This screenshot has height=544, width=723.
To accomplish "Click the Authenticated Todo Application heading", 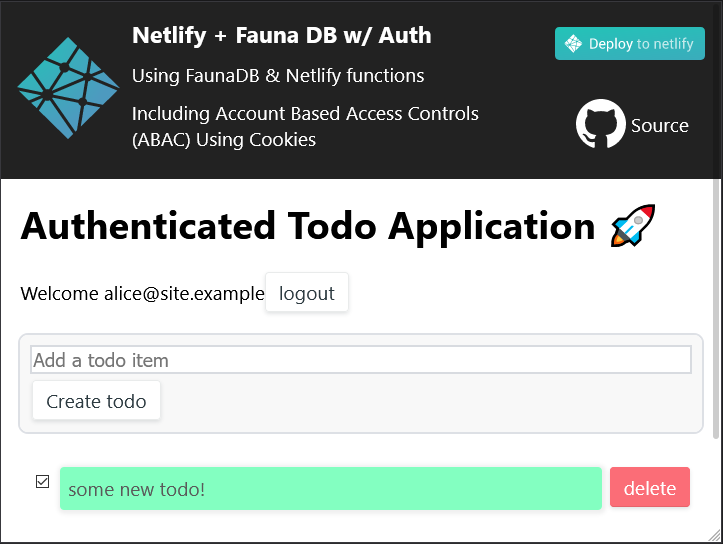I will tap(308, 226).
